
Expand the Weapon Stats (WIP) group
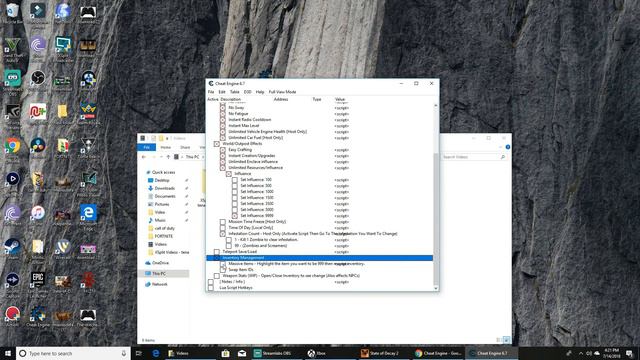(217, 276)
